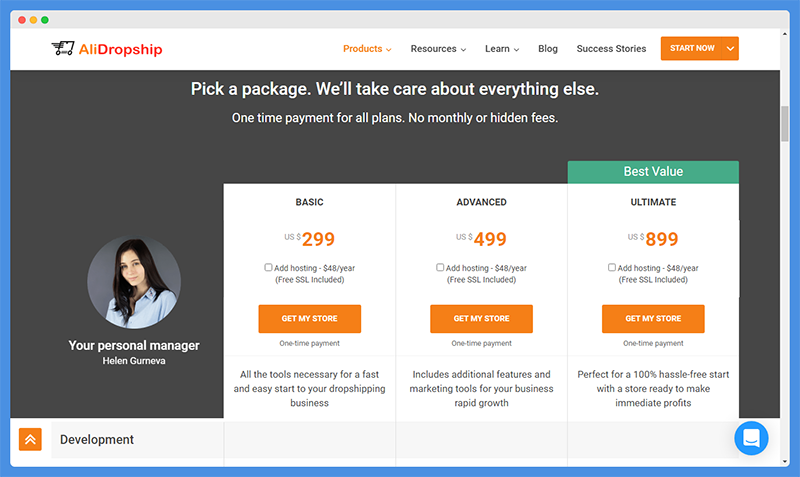Viewport: 800px width, 477px height.
Task: Go to the Blog page
Action: [x=547, y=48]
